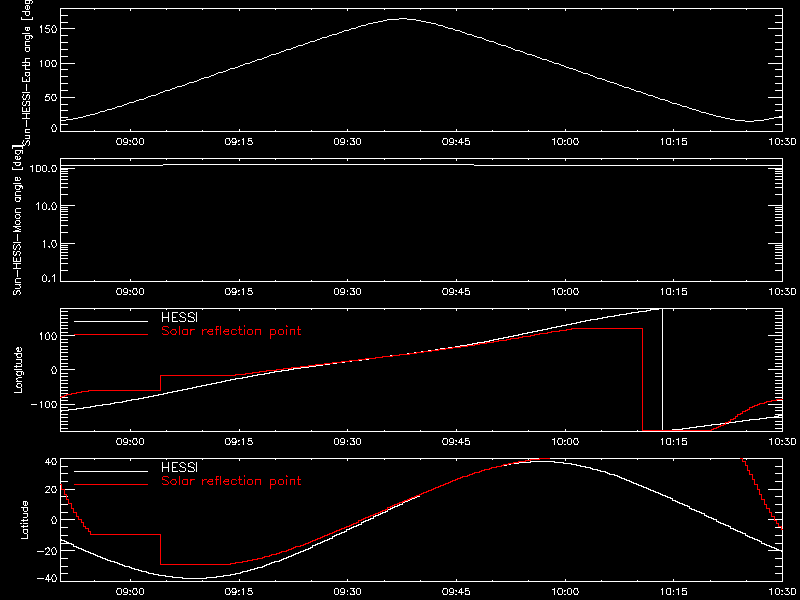
Task: Click the 50 tick on Earth angle axis
Action: tap(50, 97)
